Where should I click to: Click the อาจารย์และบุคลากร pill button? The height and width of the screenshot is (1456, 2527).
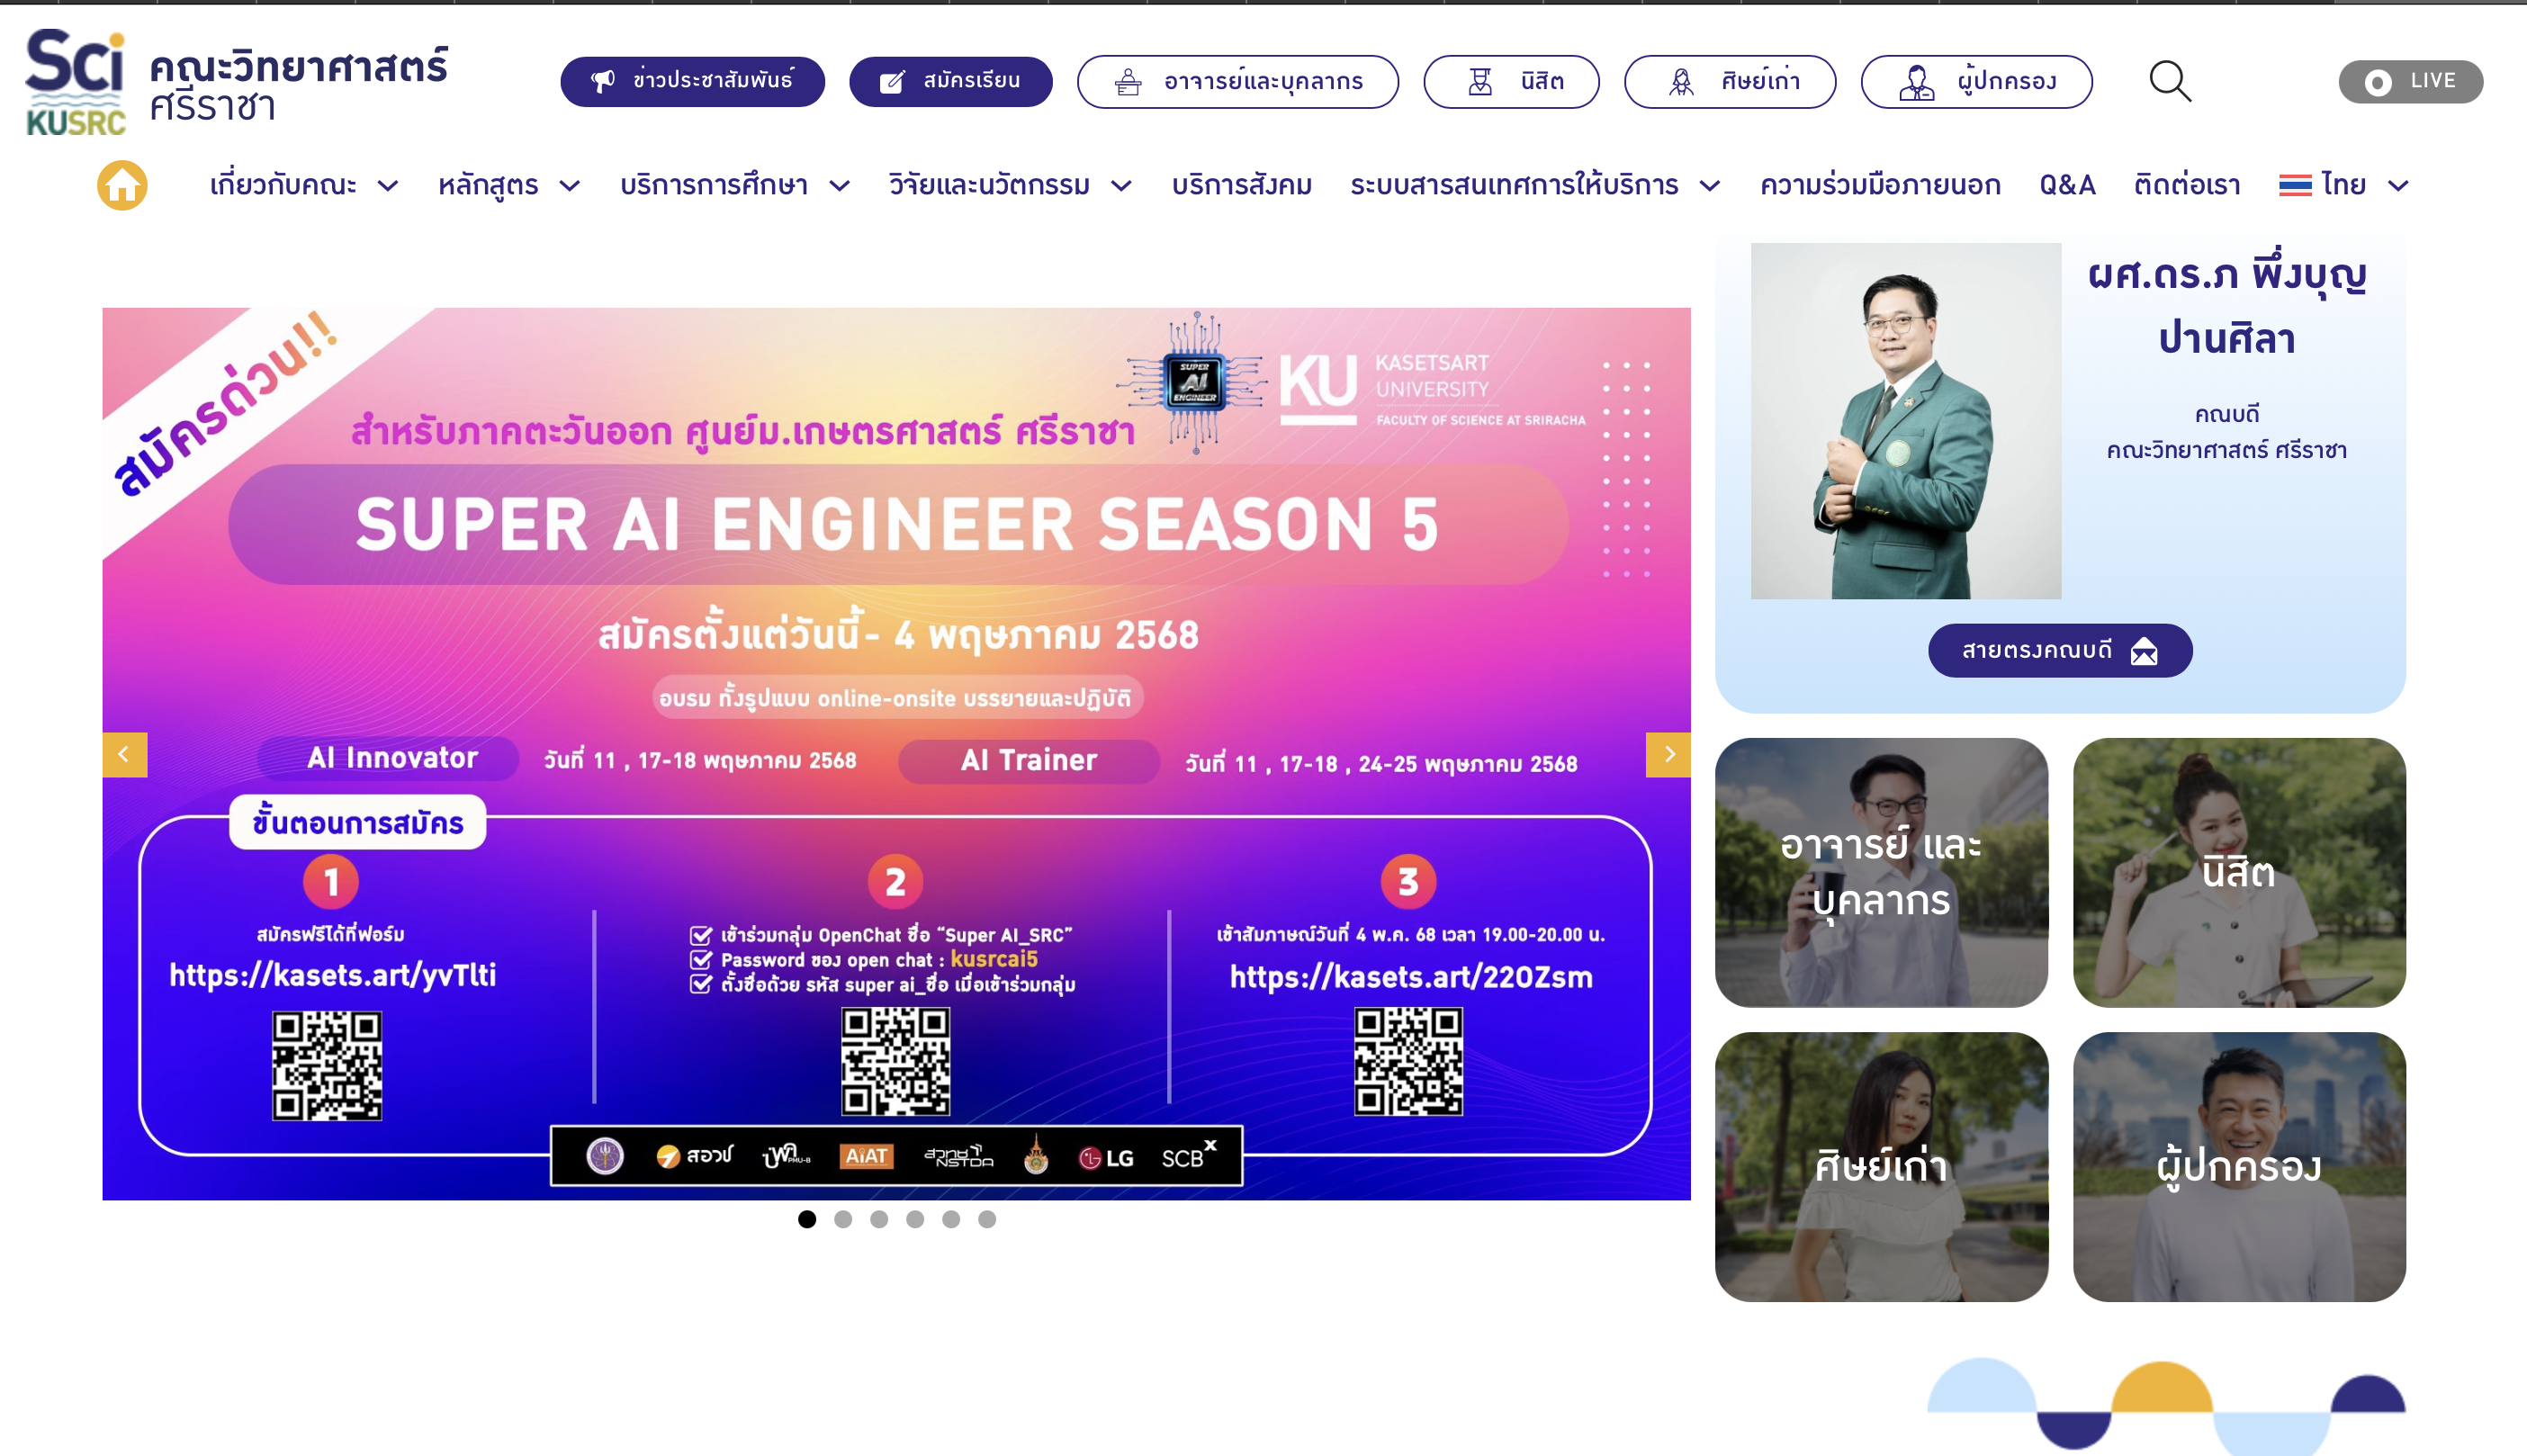tap(1237, 81)
